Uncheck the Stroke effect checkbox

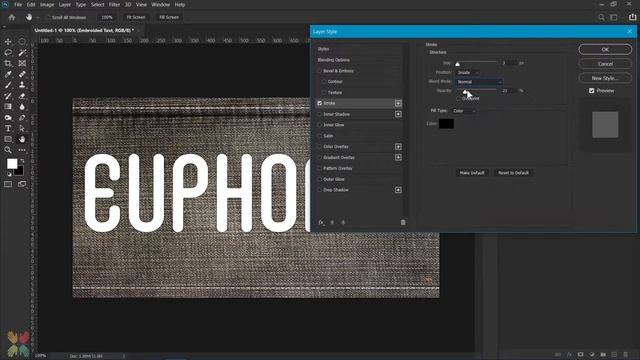point(320,103)
